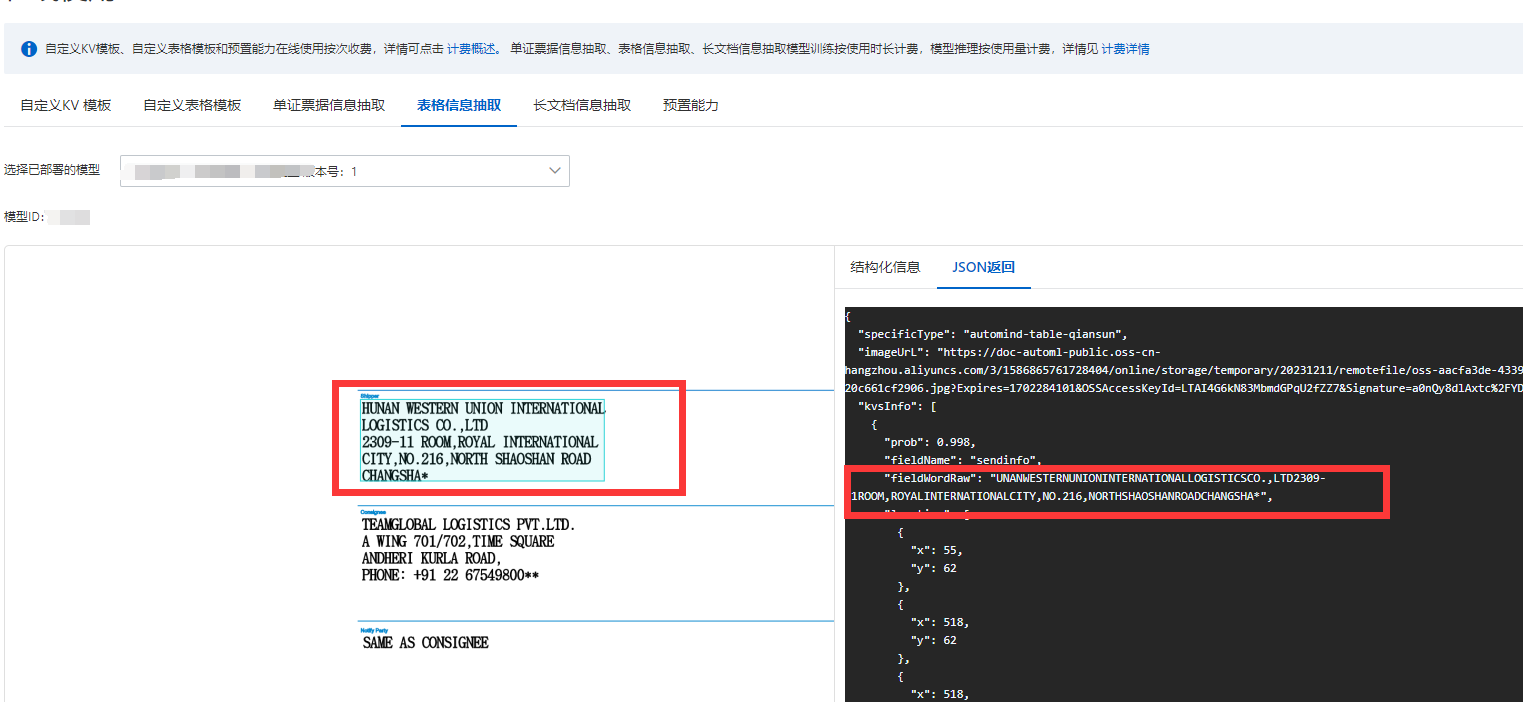The width and height of the screenshot is (1523, 702).
Task: Click the Consignee field label
Action: [x=372, y=511]
